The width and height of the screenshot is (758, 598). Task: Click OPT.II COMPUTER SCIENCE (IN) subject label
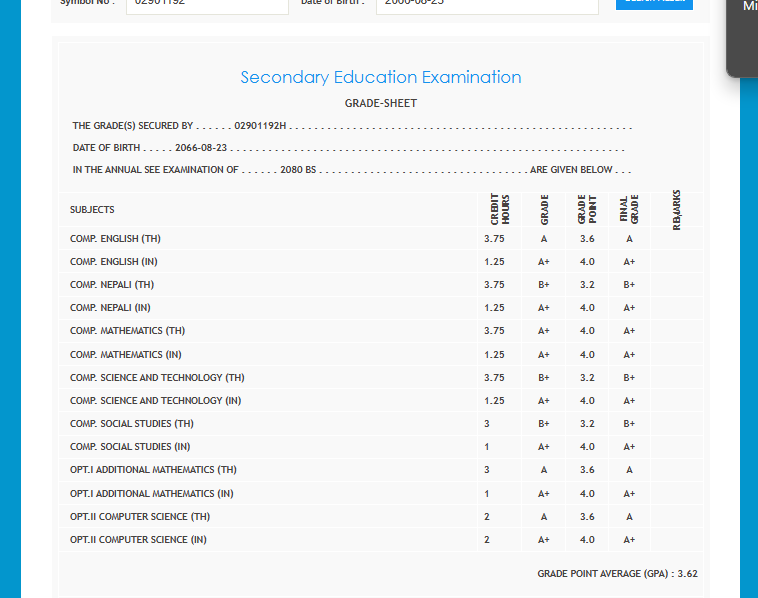pyautogui.click(x=140, y=540)
